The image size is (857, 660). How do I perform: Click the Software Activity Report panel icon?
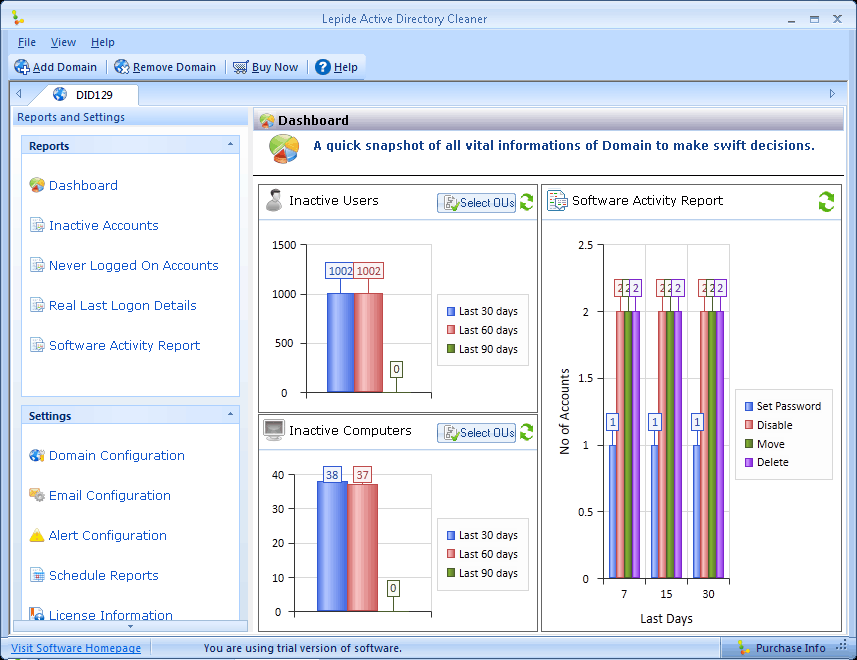(557, 201)
